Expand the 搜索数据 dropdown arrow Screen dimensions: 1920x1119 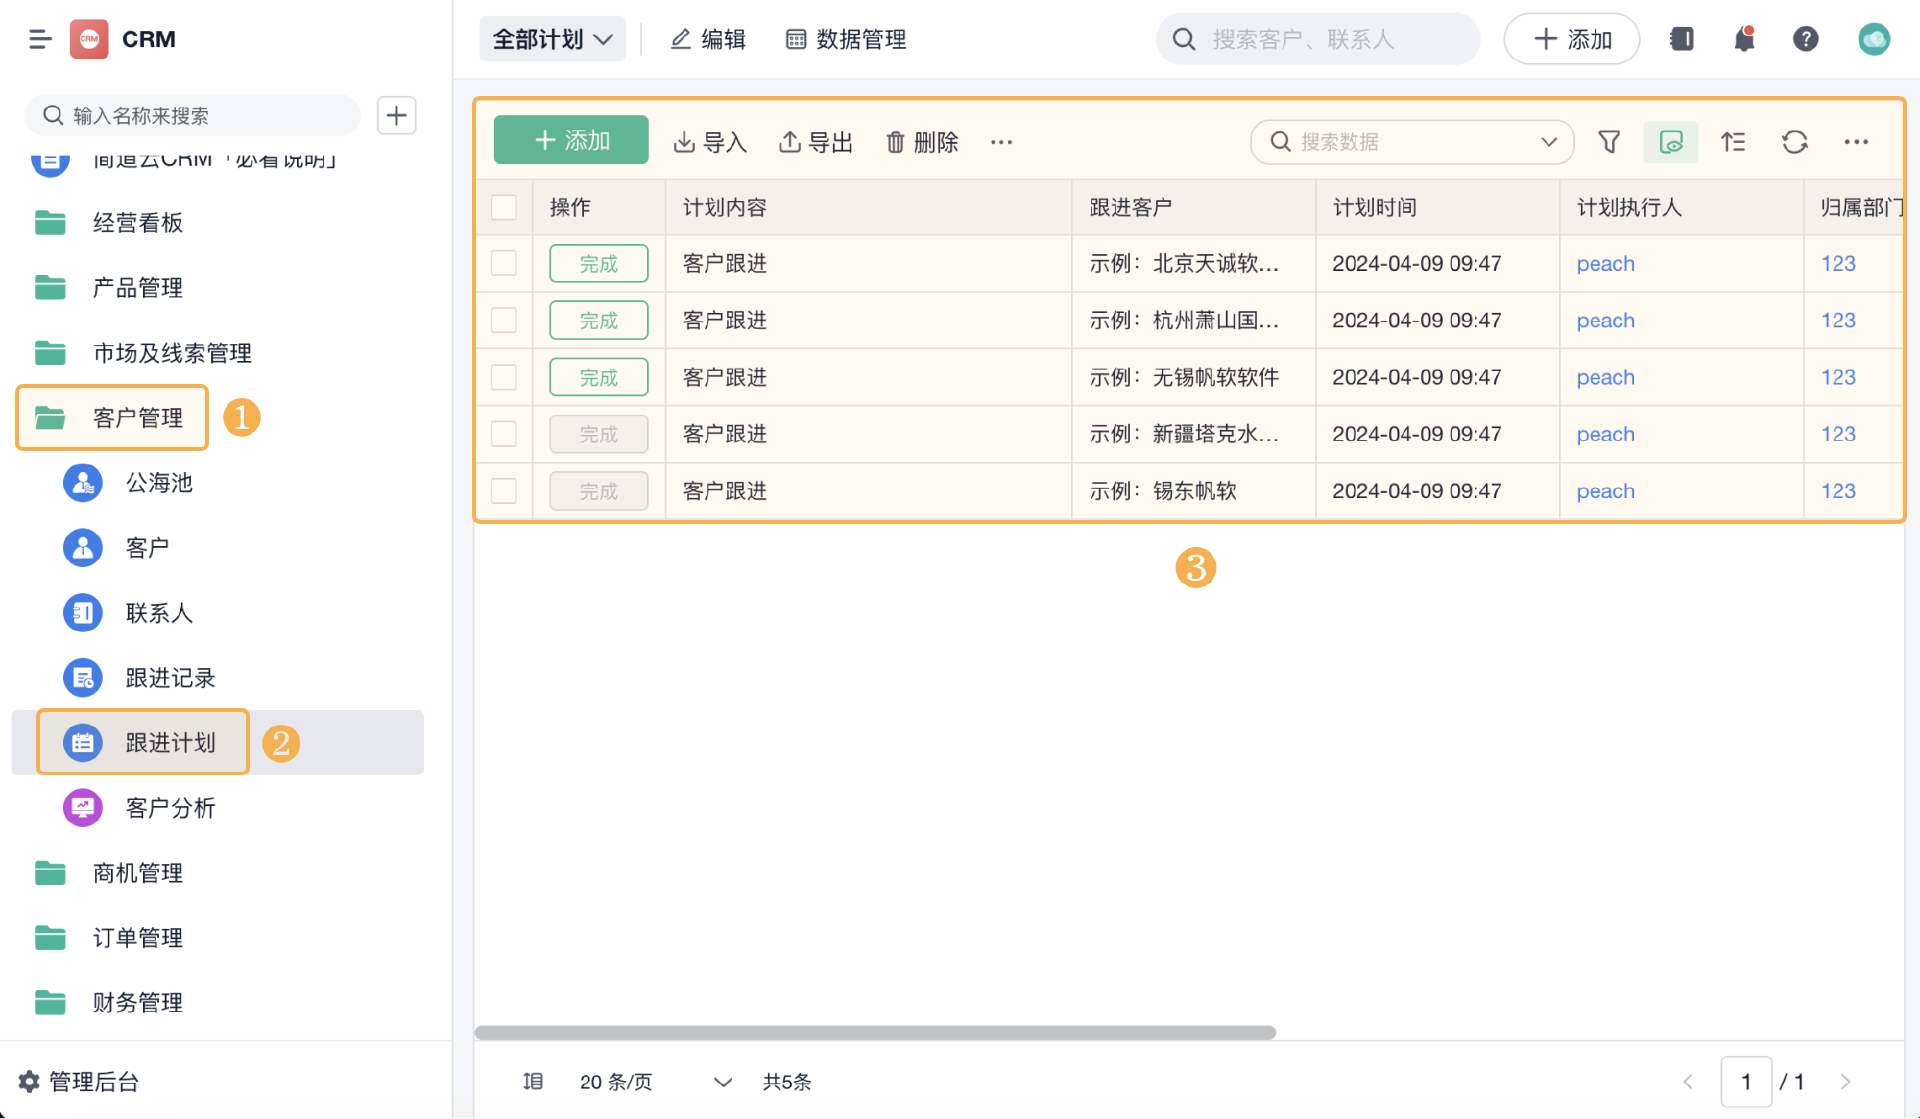(1549, 142)
